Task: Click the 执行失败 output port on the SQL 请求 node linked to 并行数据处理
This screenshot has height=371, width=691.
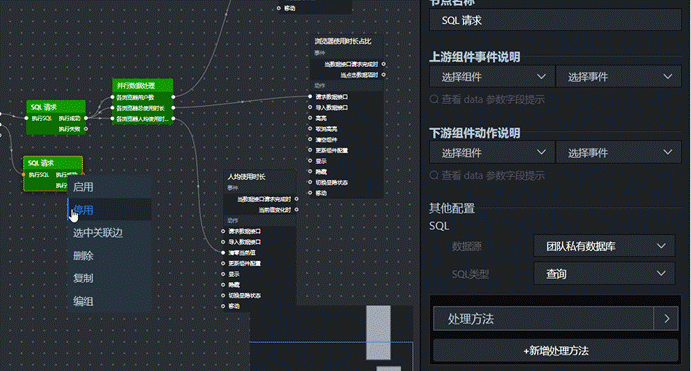Action: click(86, 129)
